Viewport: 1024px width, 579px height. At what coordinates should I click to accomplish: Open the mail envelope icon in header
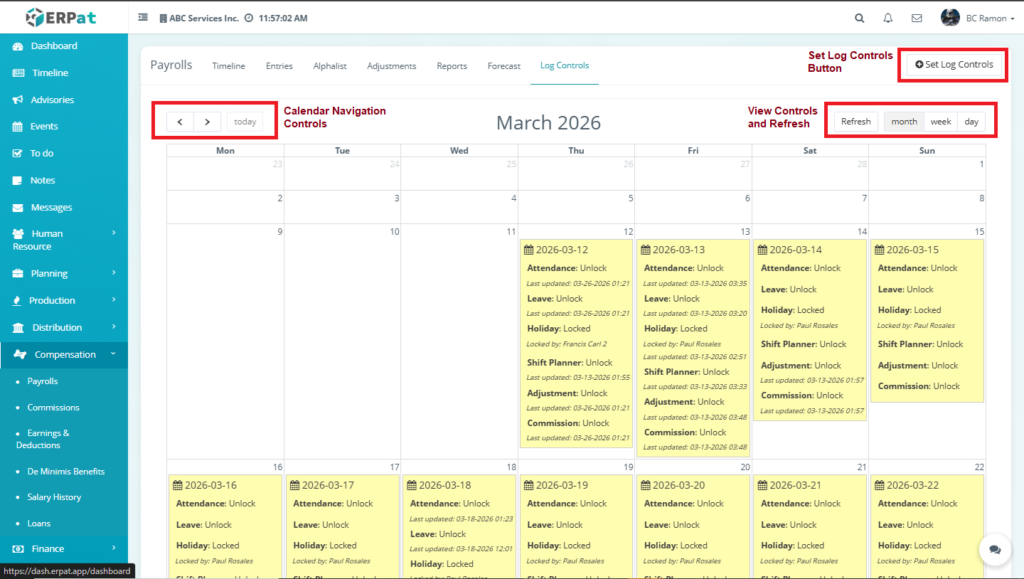pos(916,18)
